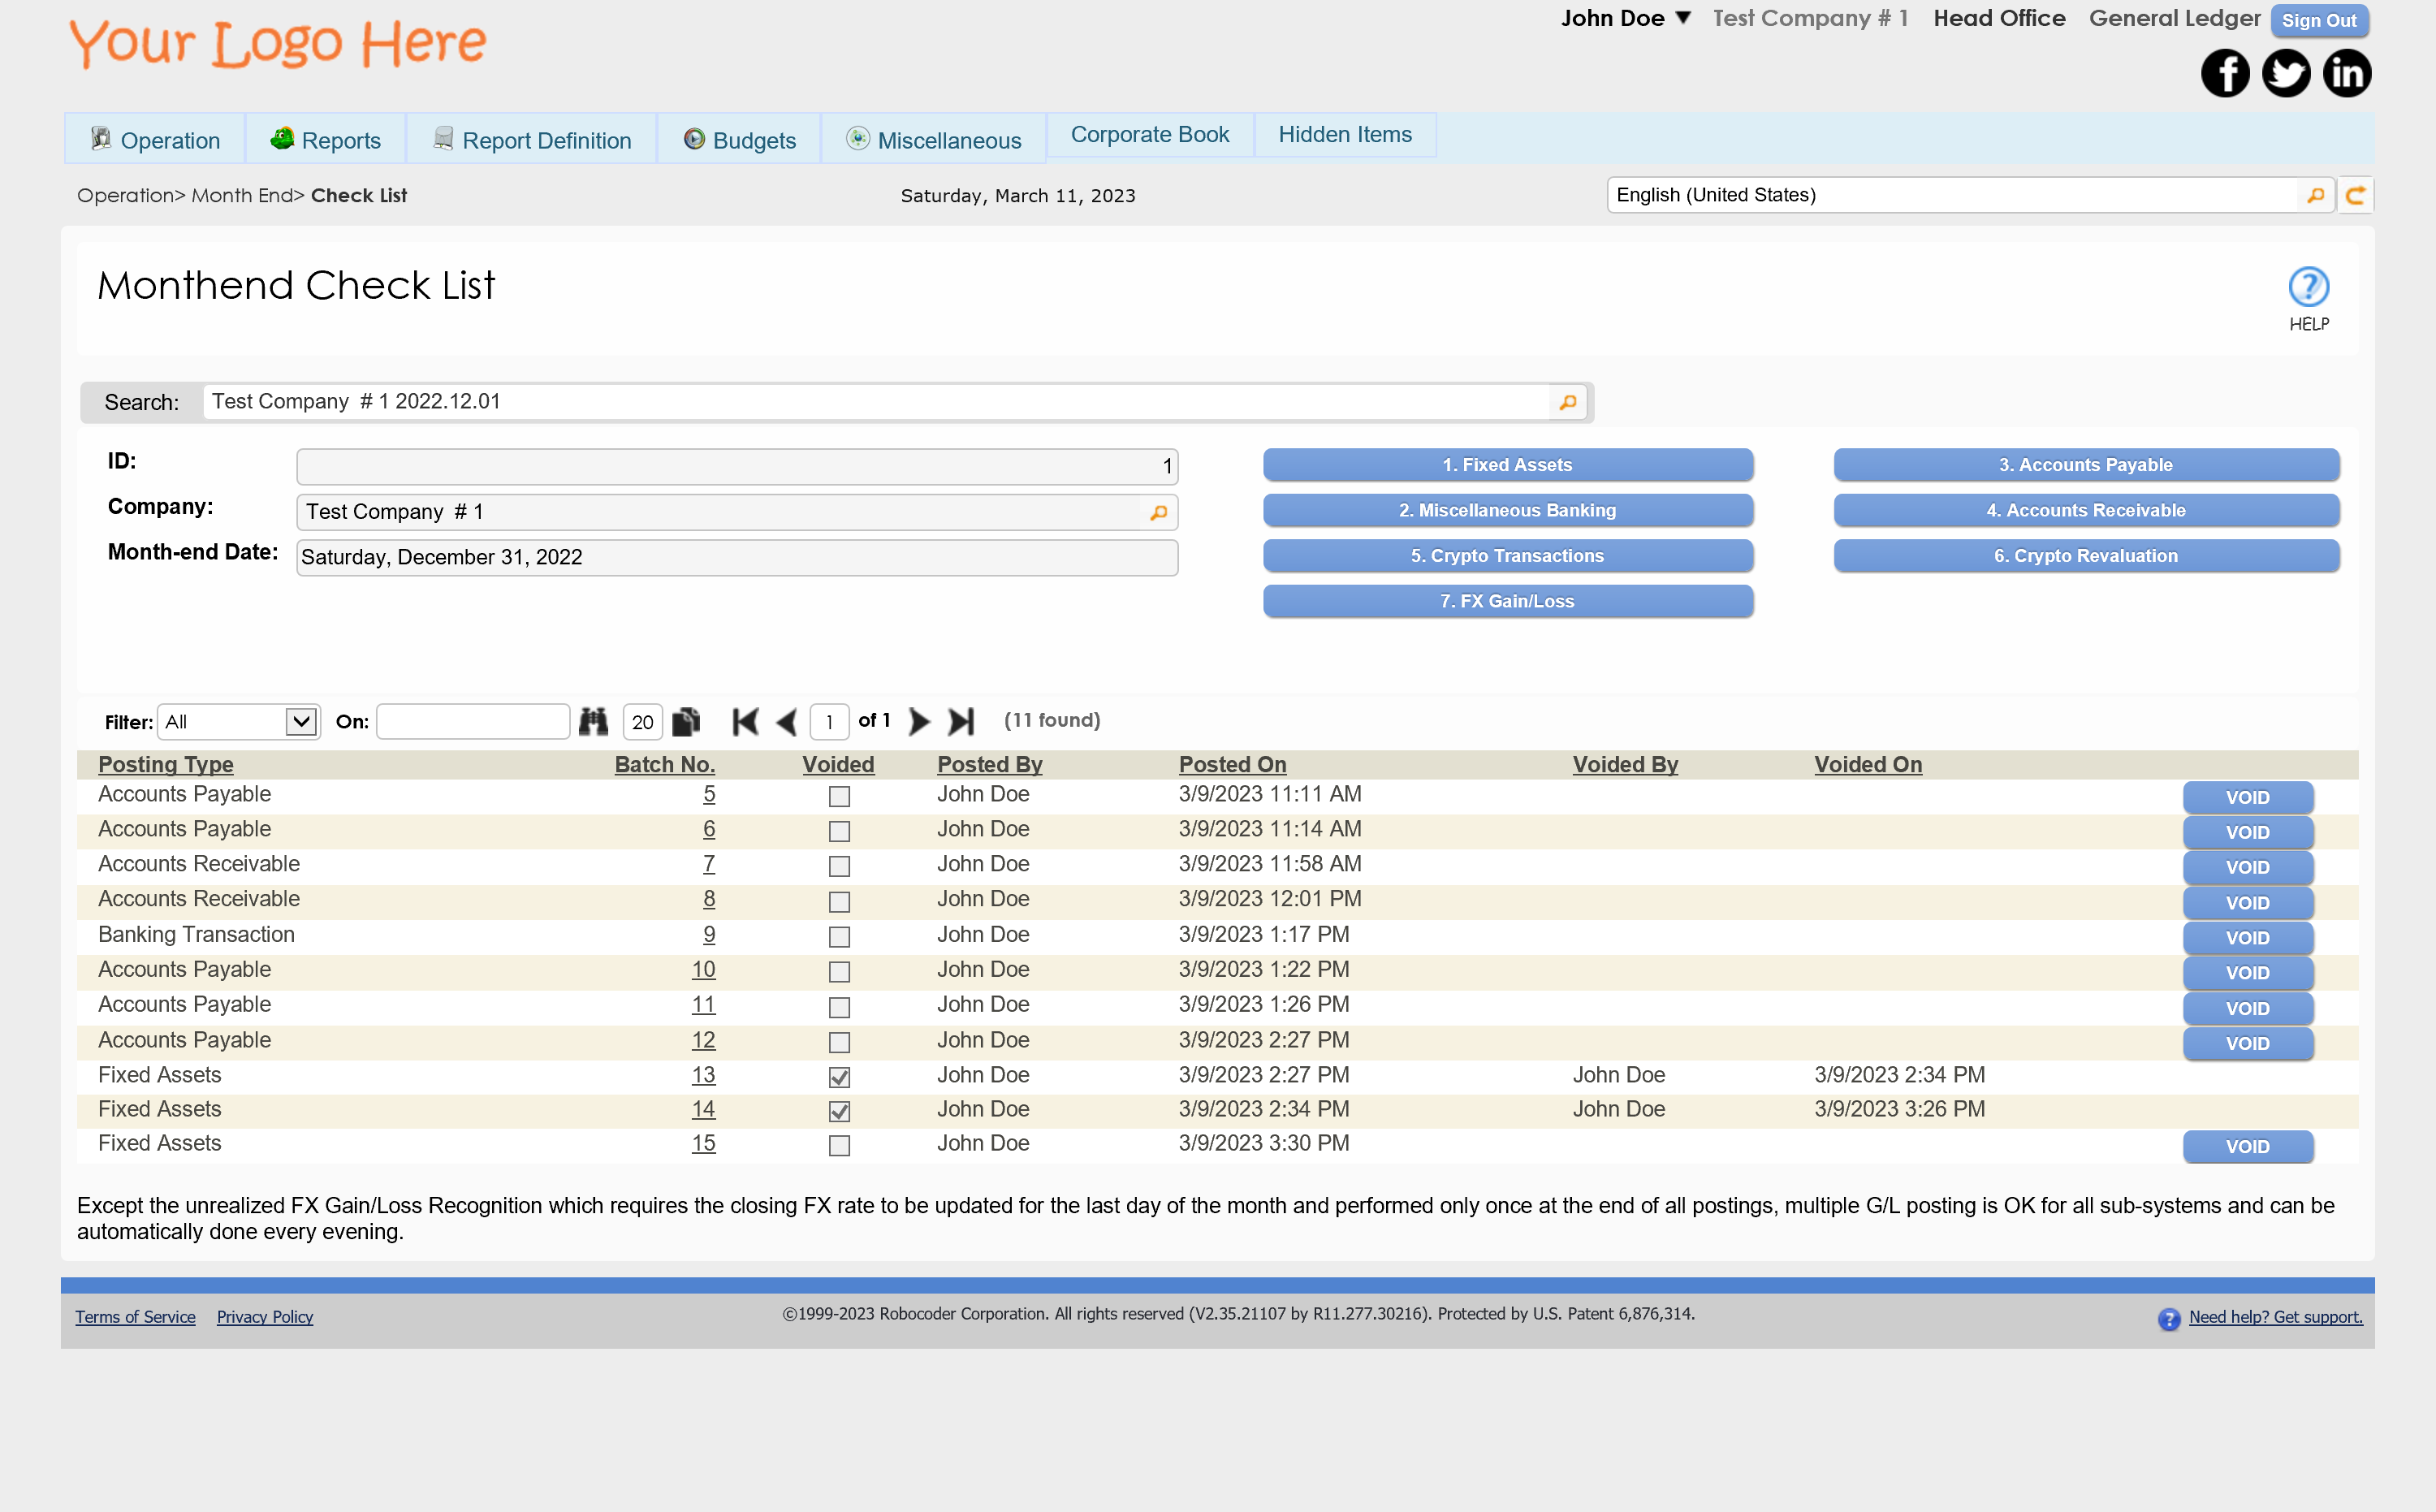Uncheck Voided for Fixed Assets batch 13
This screenshot has height=1512, width=2436.
pyautogui.click(x=839, y=1077)
